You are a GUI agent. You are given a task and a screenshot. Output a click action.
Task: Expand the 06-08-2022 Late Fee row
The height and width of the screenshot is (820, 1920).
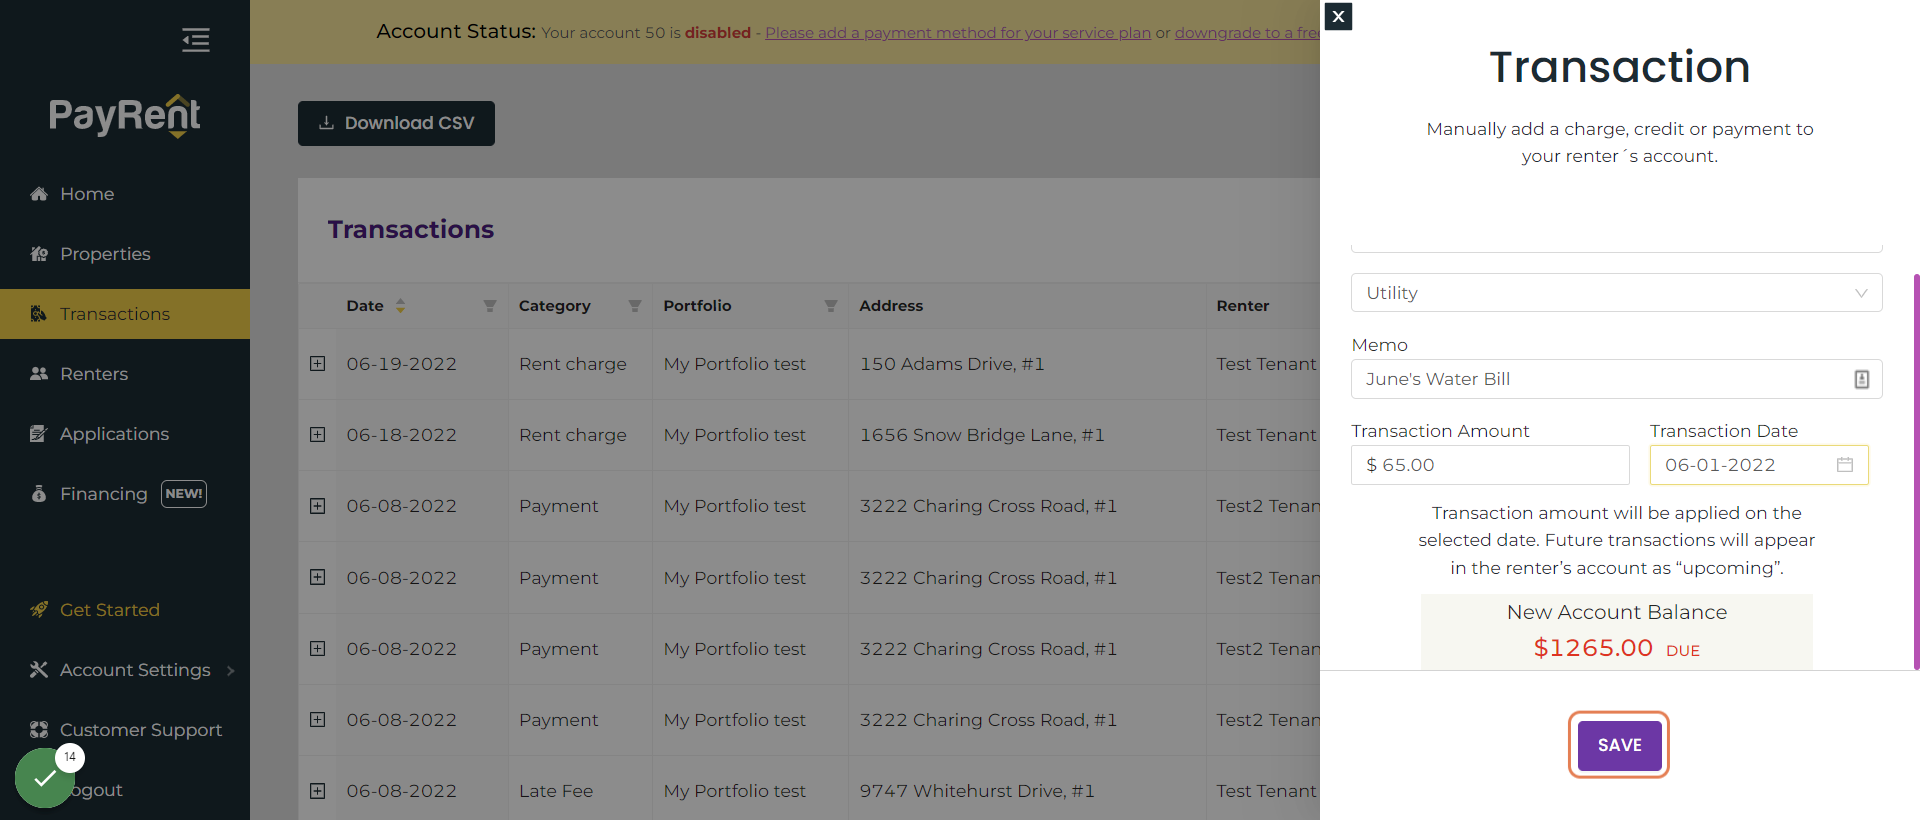point(318,791)
